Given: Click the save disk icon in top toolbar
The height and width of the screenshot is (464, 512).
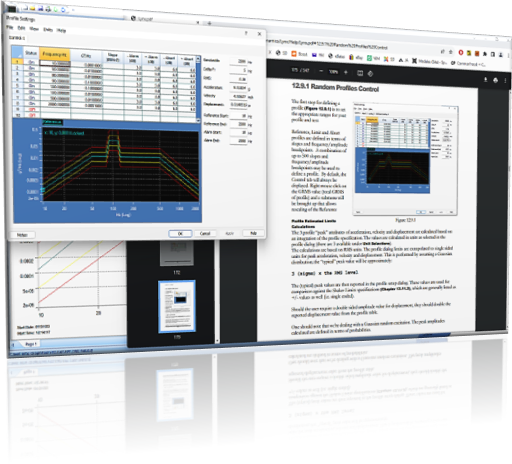Looking at the screenshot, I should 41,8.
